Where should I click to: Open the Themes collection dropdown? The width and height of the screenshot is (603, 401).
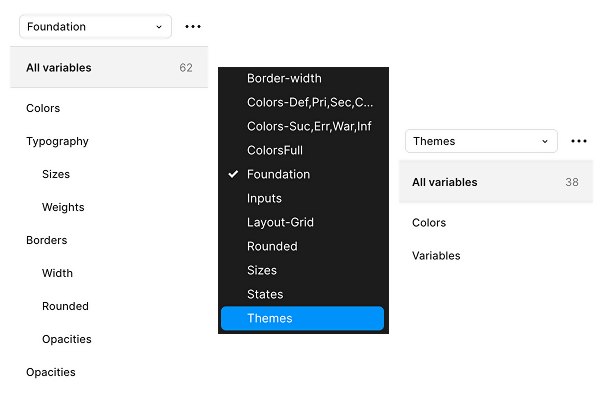click(480, 141)
